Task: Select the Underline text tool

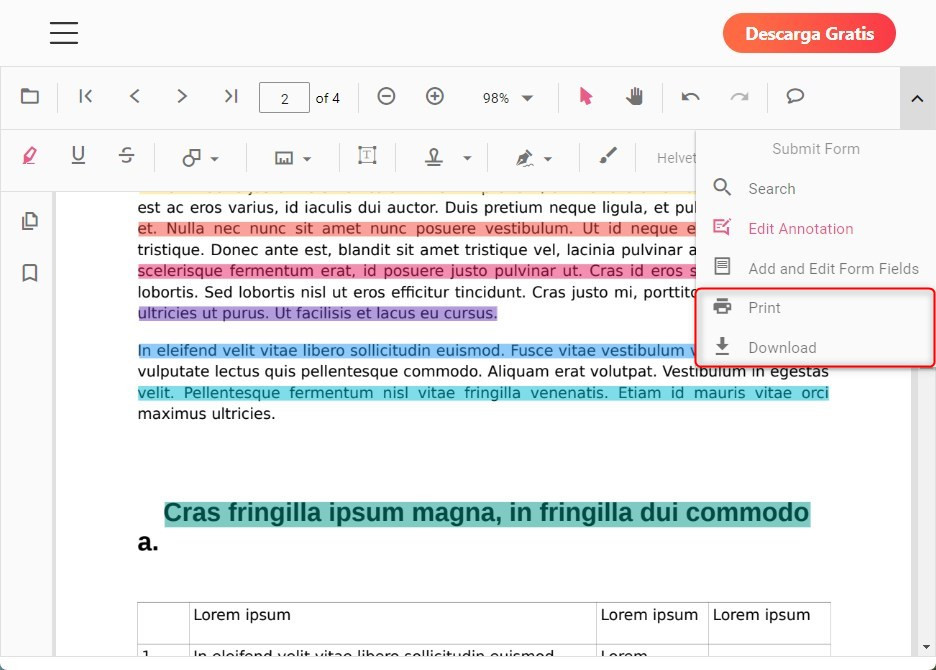Action: 78,156
